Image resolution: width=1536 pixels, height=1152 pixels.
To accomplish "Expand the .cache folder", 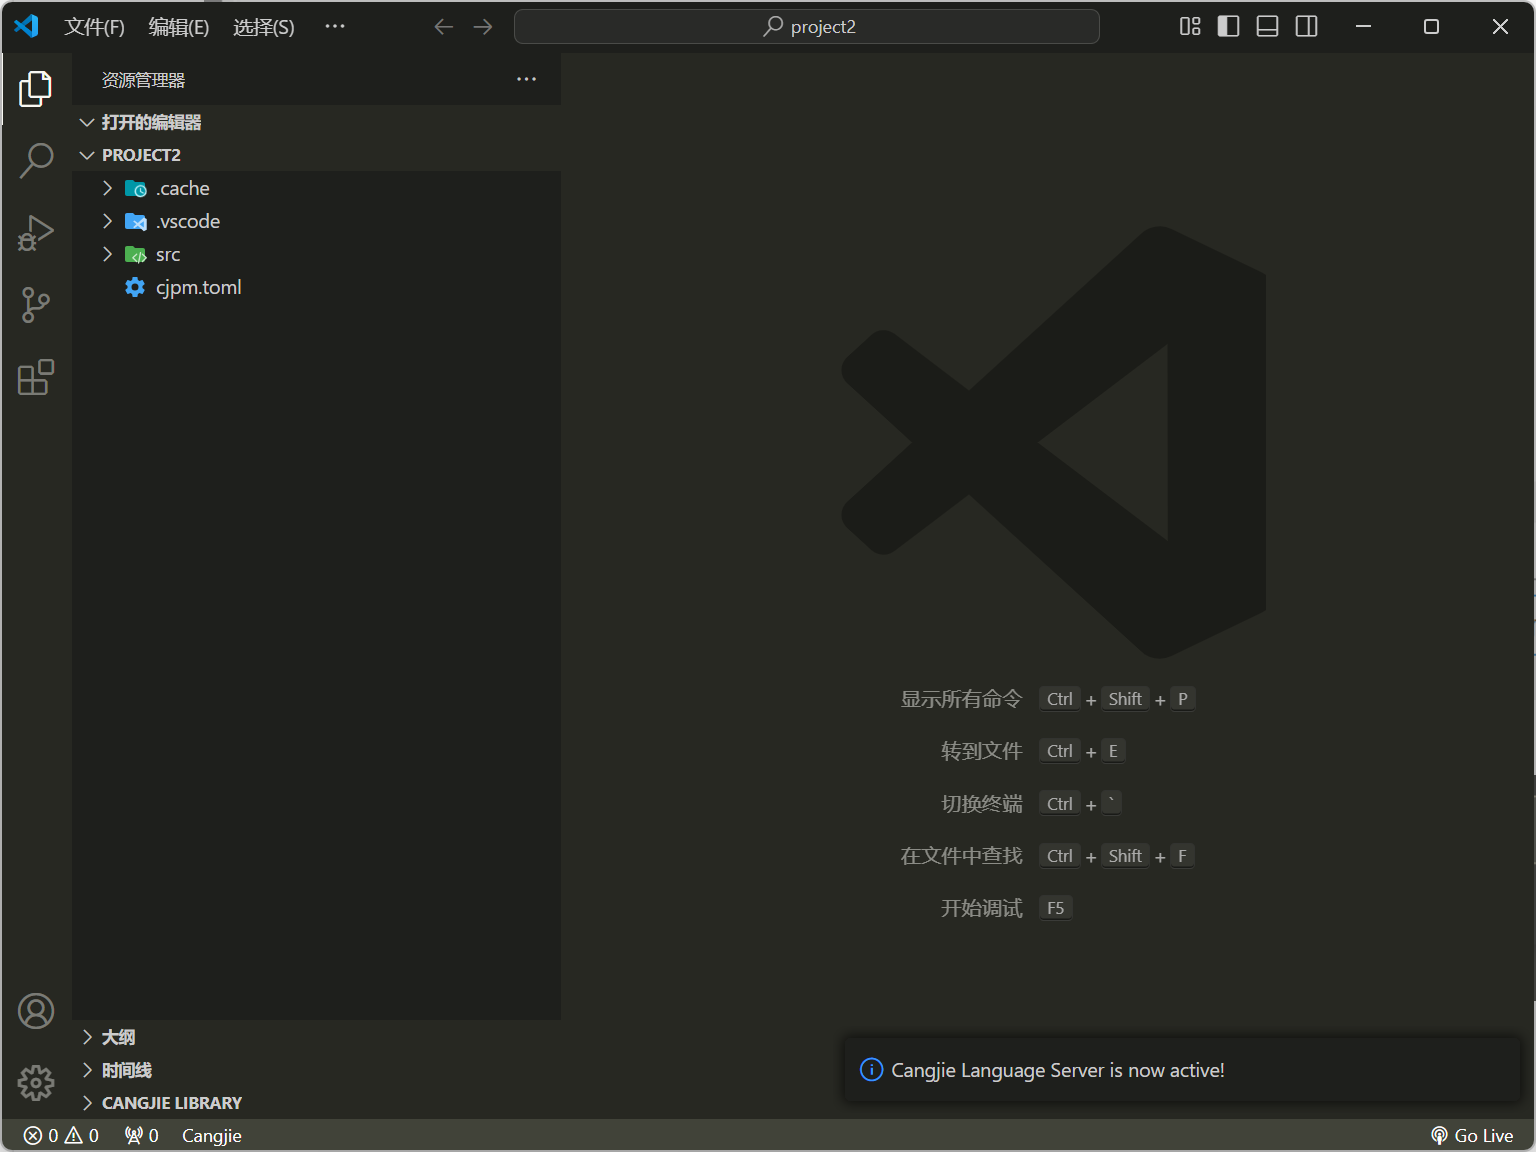I will tap(183, 188).
